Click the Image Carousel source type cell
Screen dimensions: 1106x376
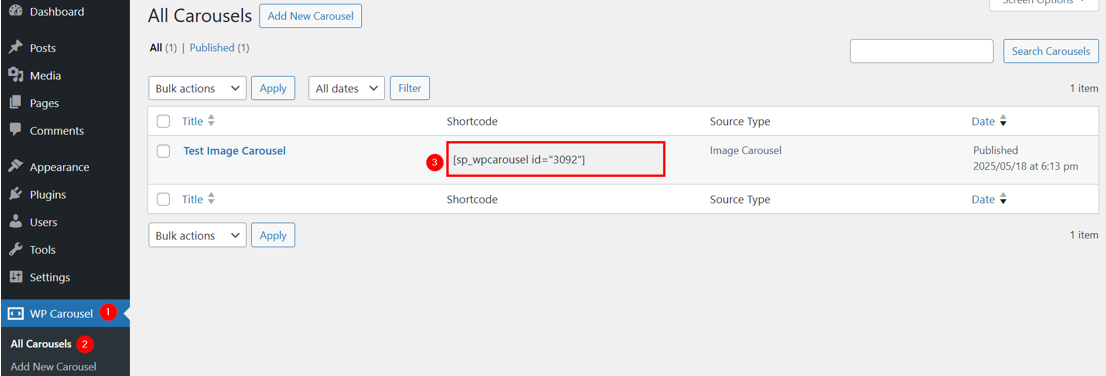pyautogui.click(x=746, y=150)
